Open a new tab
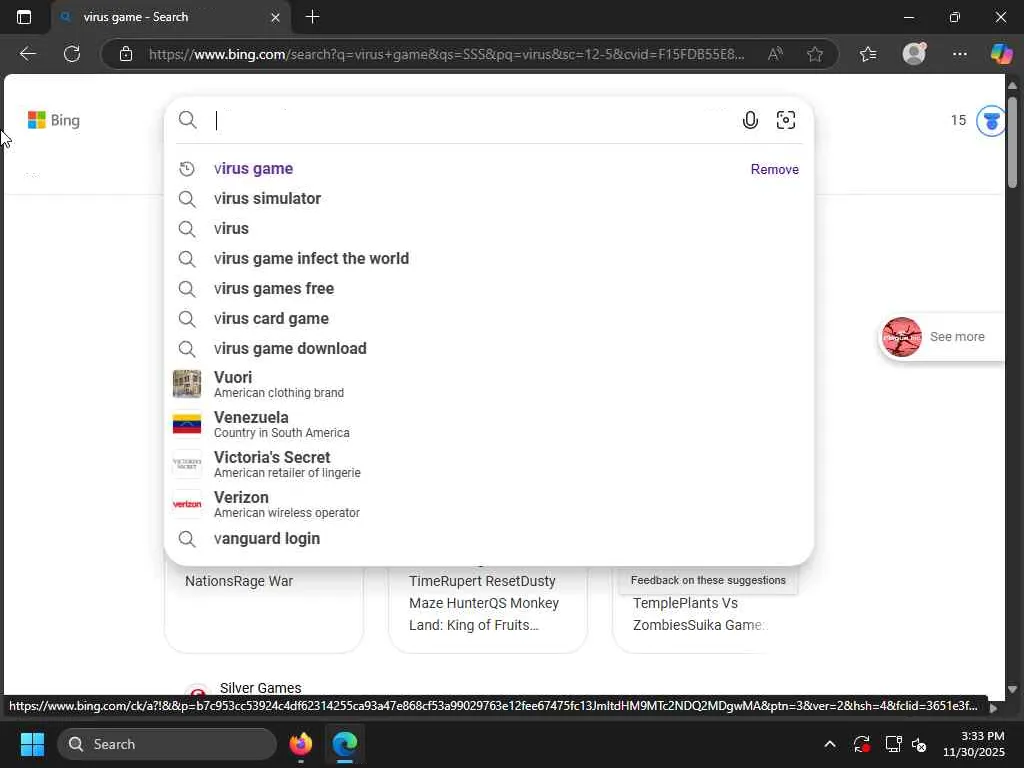Image resolution: width=1024 pixels, height=768 pixels. pyautogui.click(x=312, y=17)
